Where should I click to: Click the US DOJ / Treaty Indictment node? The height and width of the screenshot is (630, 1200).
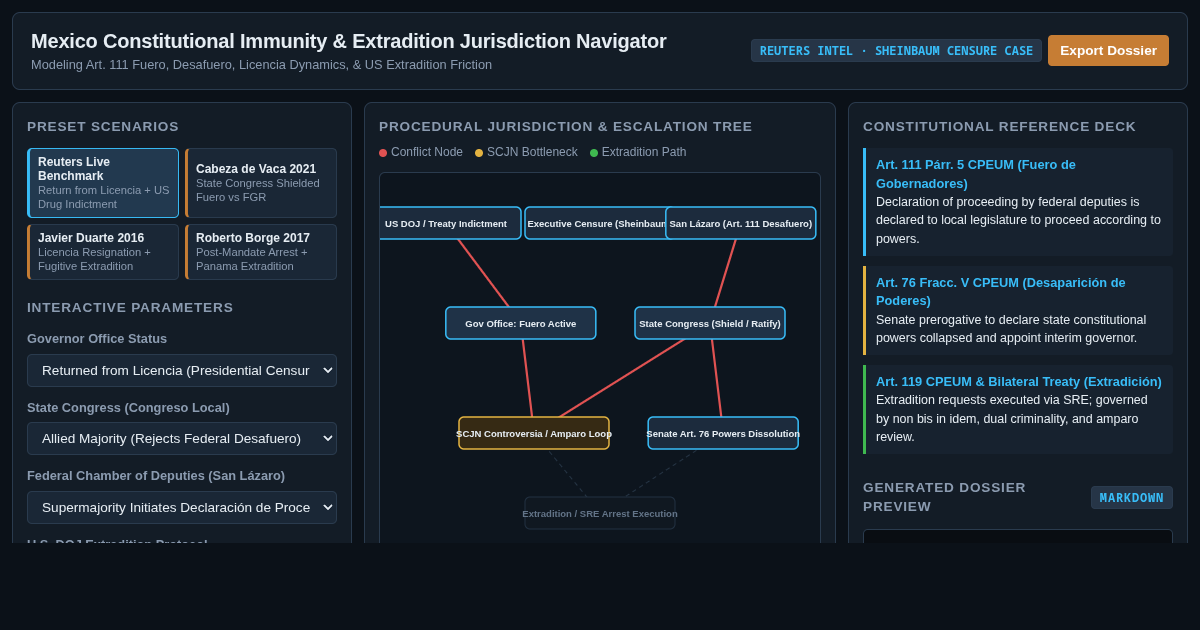[x=450, y=223]
